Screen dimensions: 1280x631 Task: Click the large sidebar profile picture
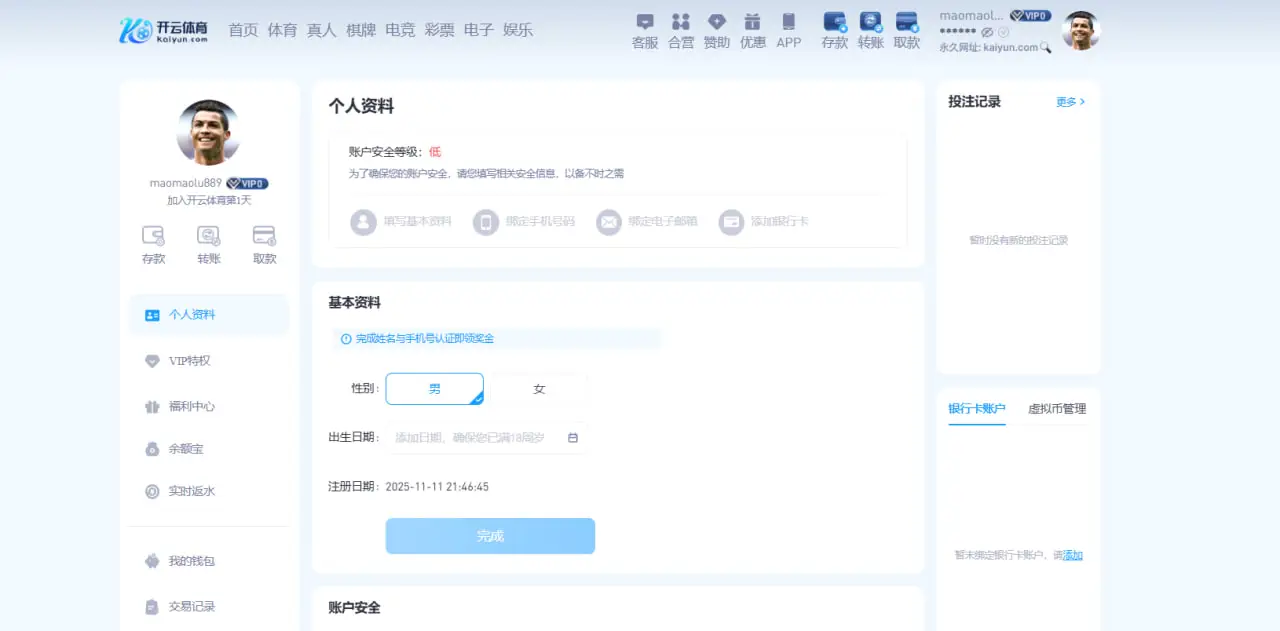209,132
